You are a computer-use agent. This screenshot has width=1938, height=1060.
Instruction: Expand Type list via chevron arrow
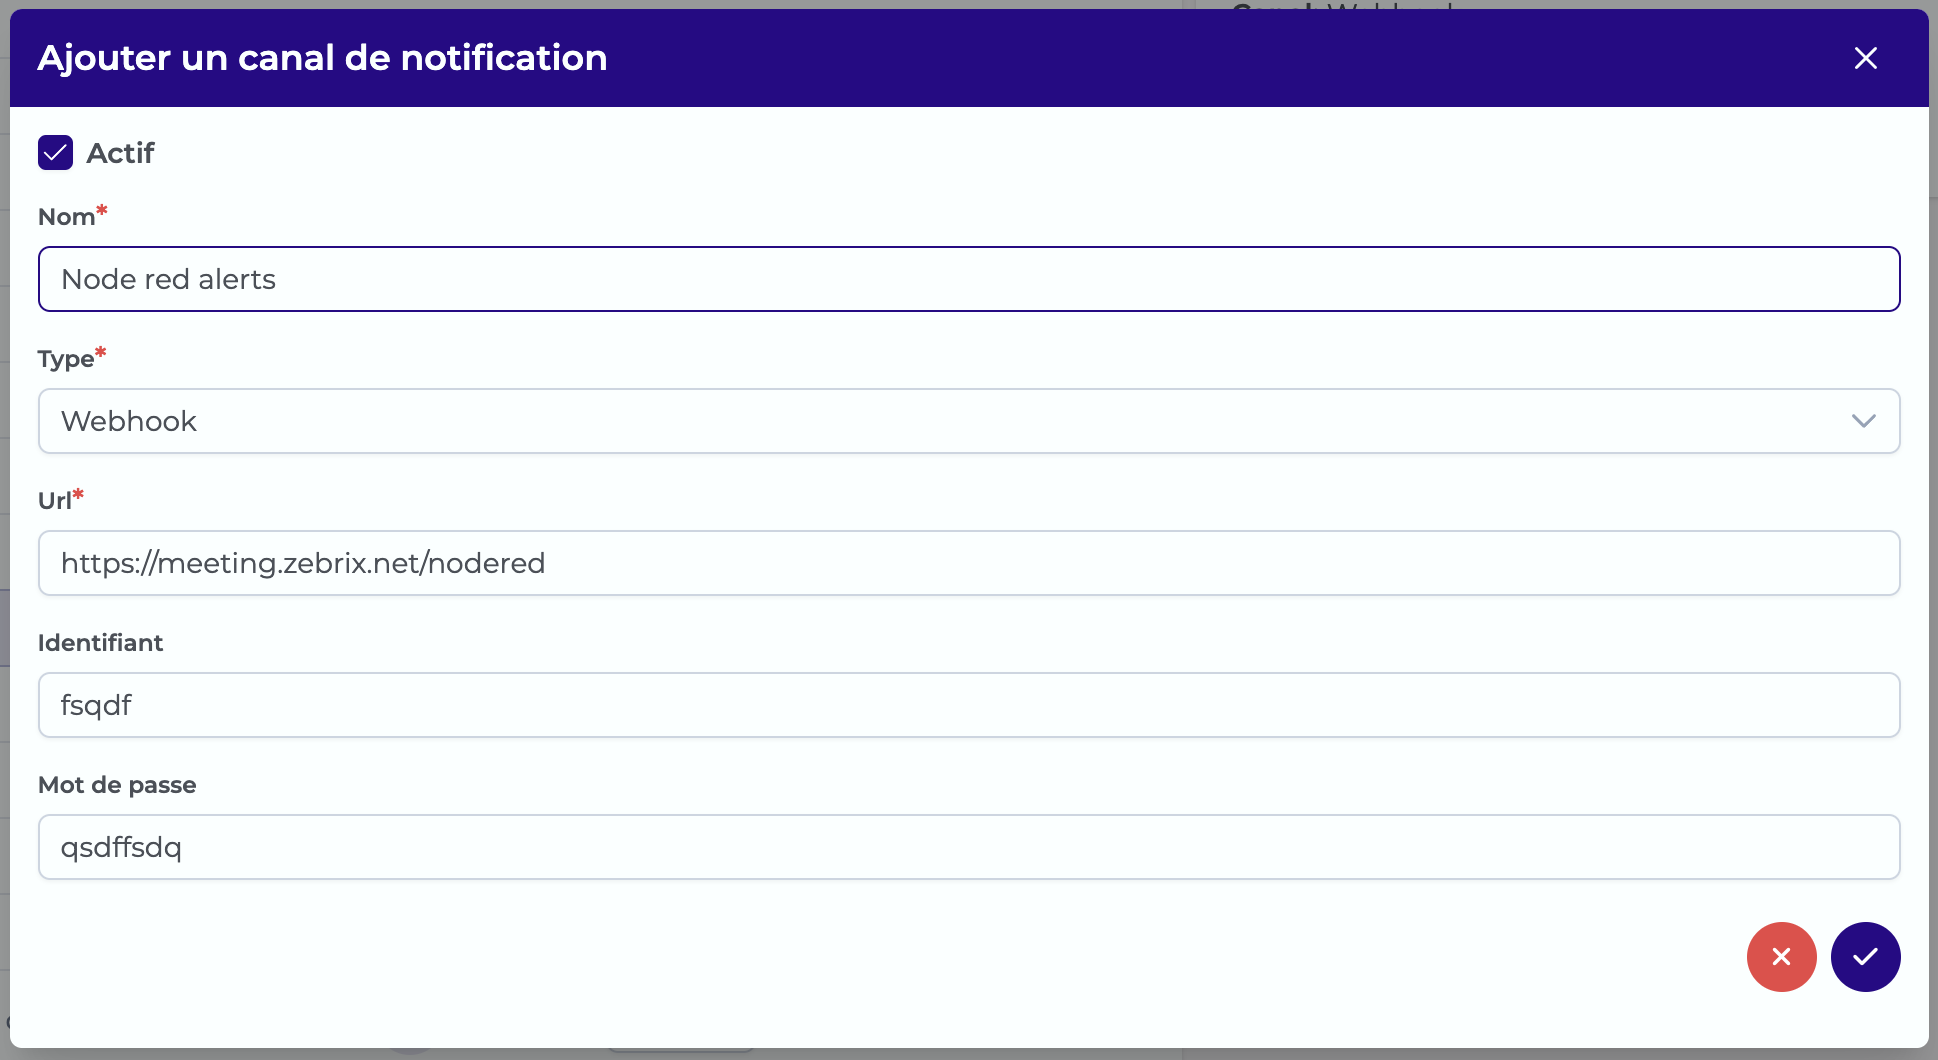pyautogui.click(x=1863, y=421)
